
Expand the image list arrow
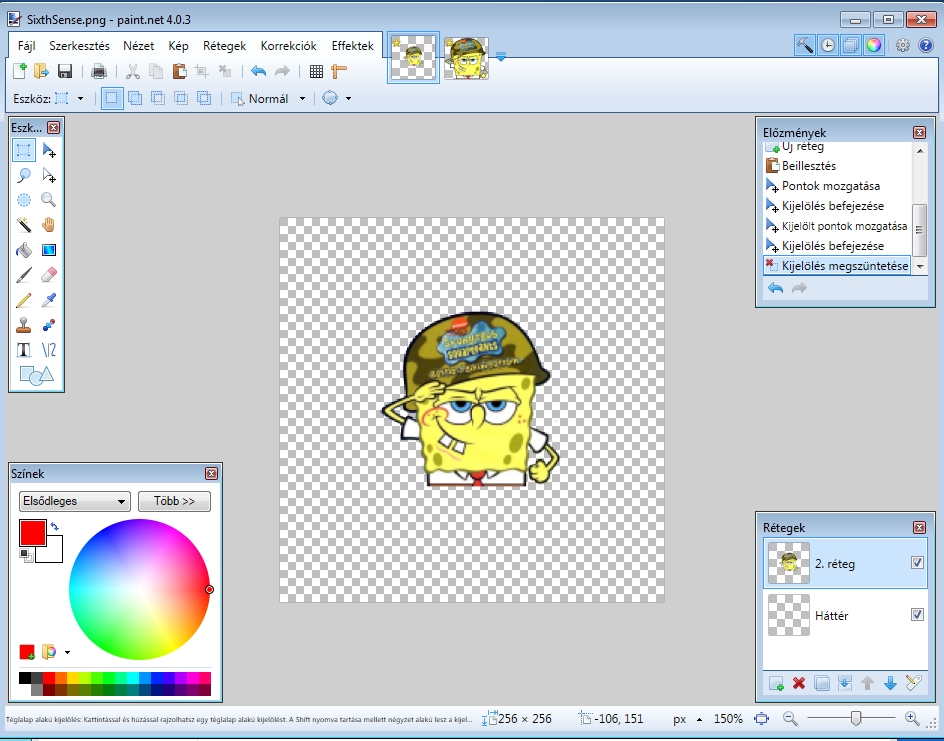(x=501, y=57)
